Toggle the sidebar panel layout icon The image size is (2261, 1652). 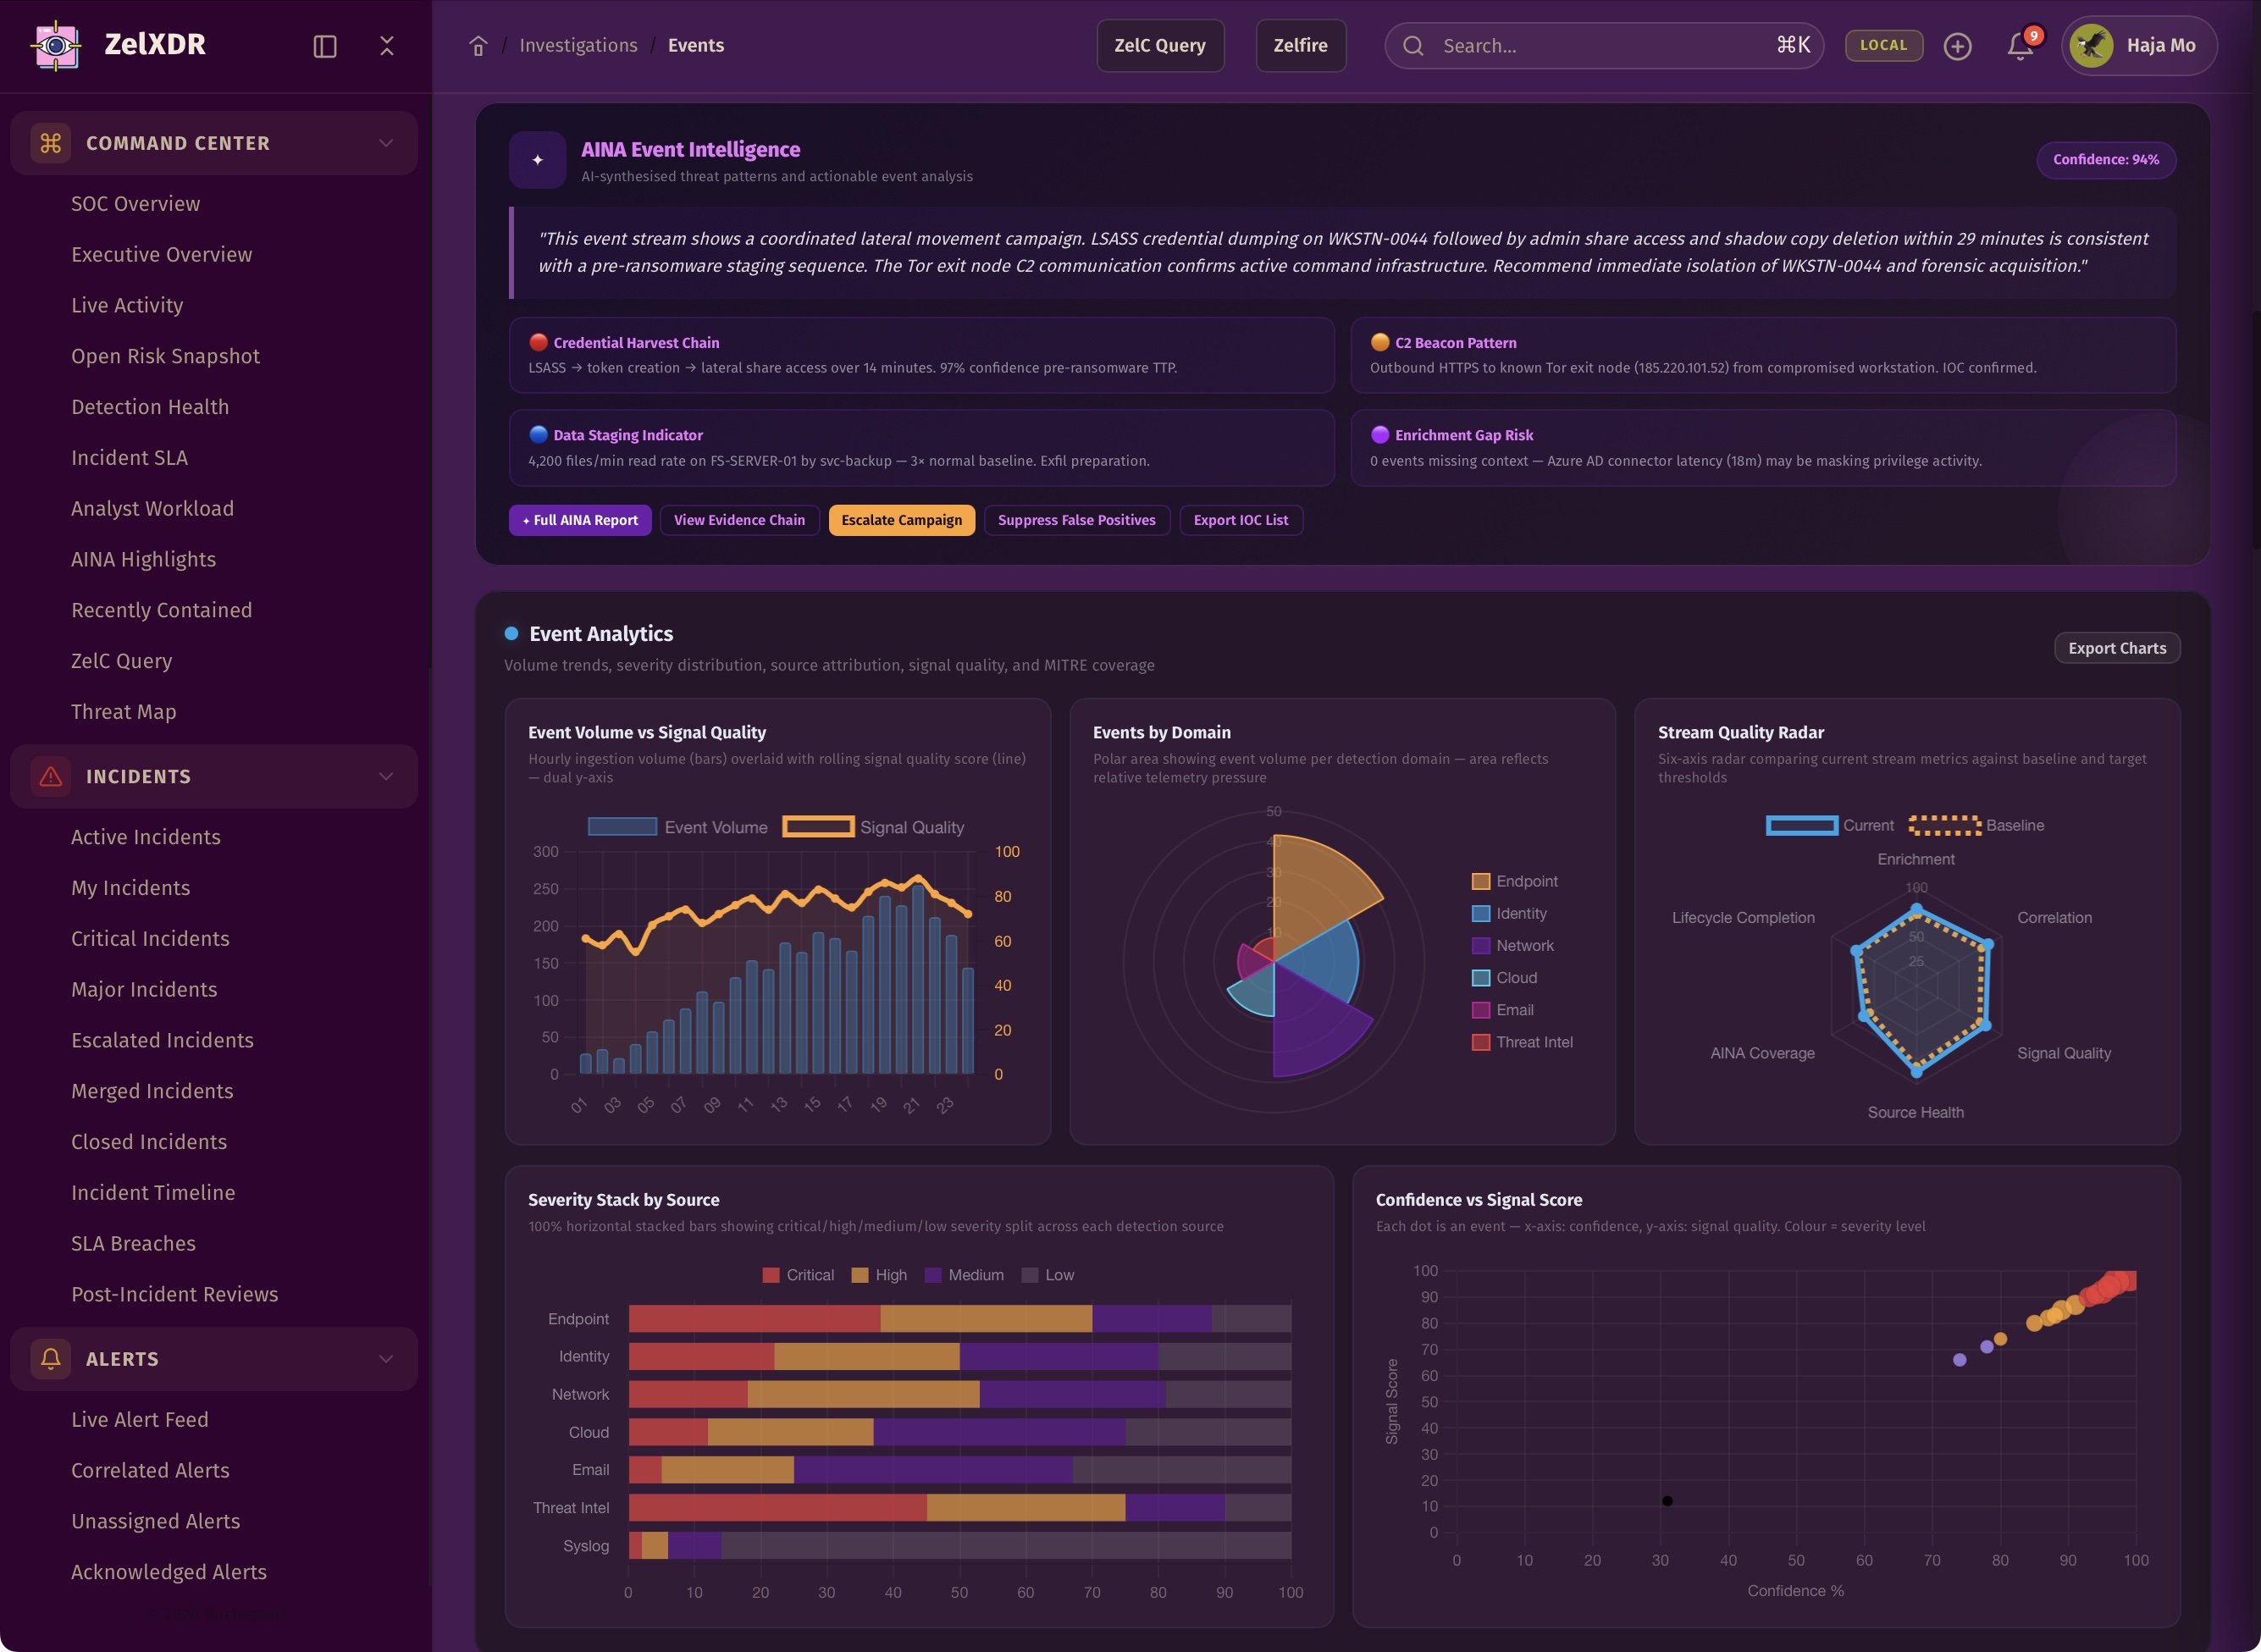point(325,46)
